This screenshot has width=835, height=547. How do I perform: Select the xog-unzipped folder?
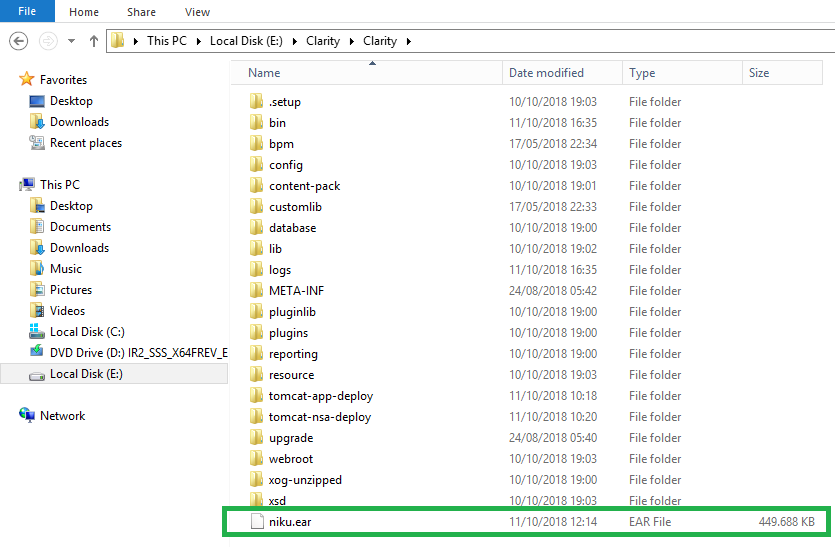click(x=305, y=480)
